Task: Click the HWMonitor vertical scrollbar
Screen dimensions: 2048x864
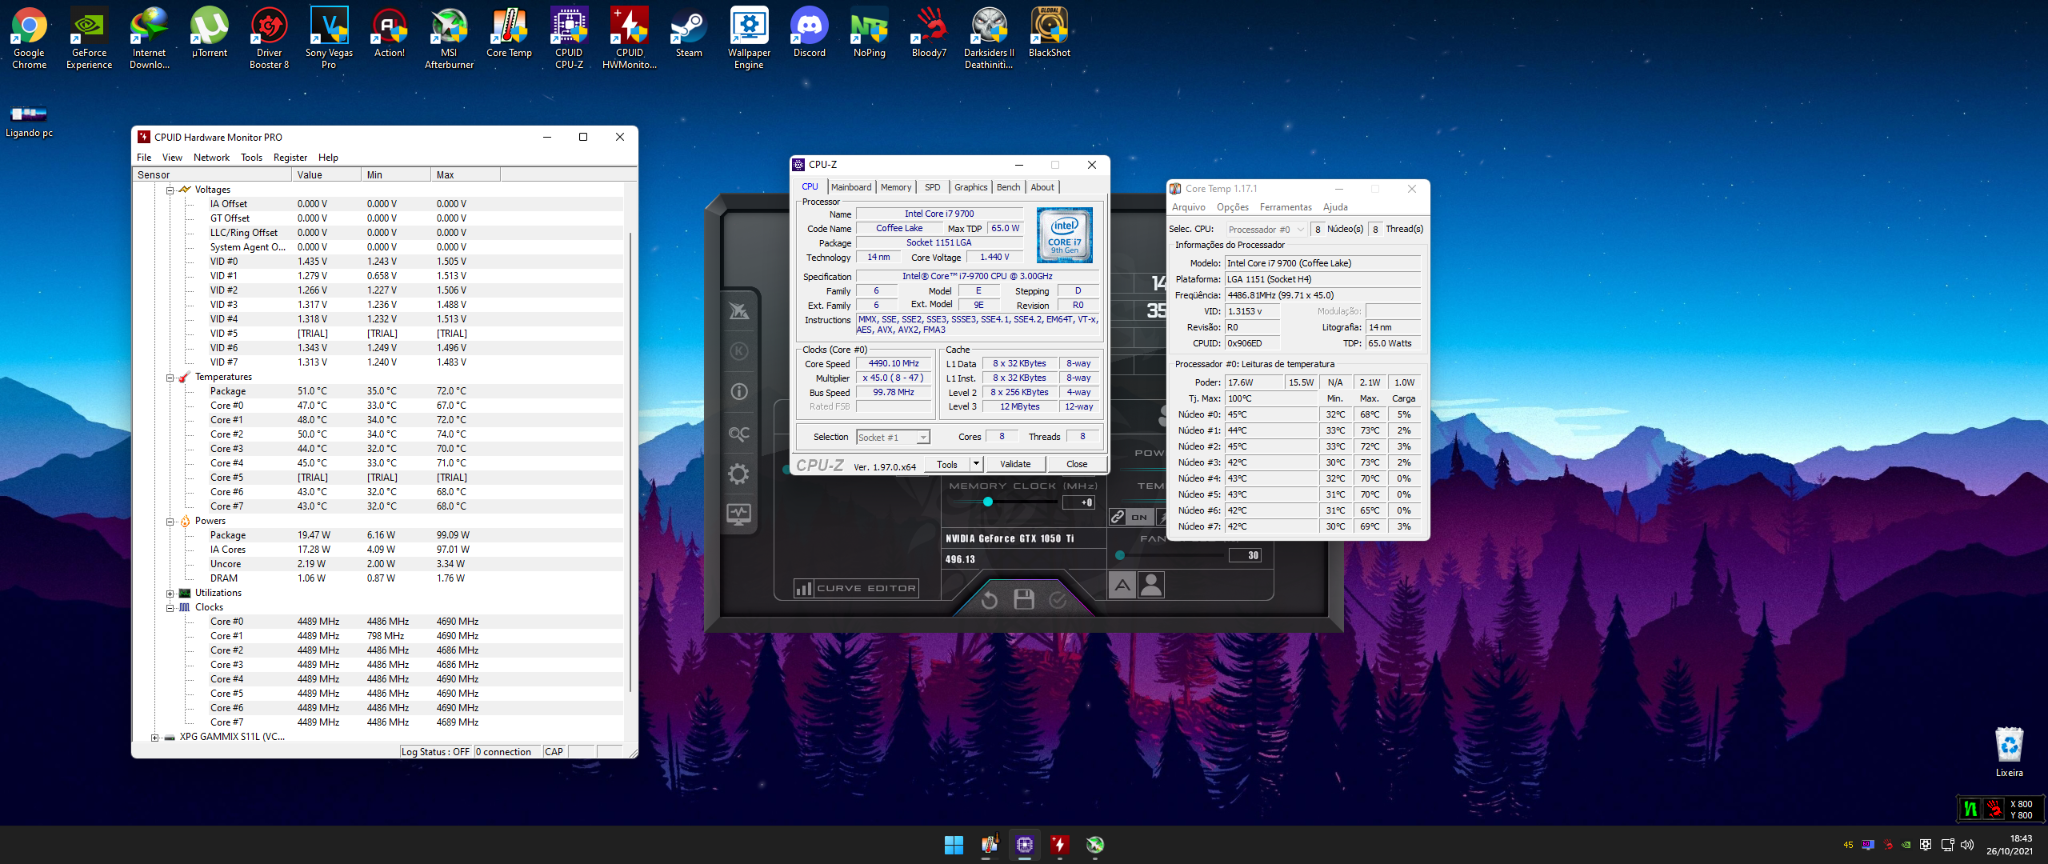Action: point(630,462)
